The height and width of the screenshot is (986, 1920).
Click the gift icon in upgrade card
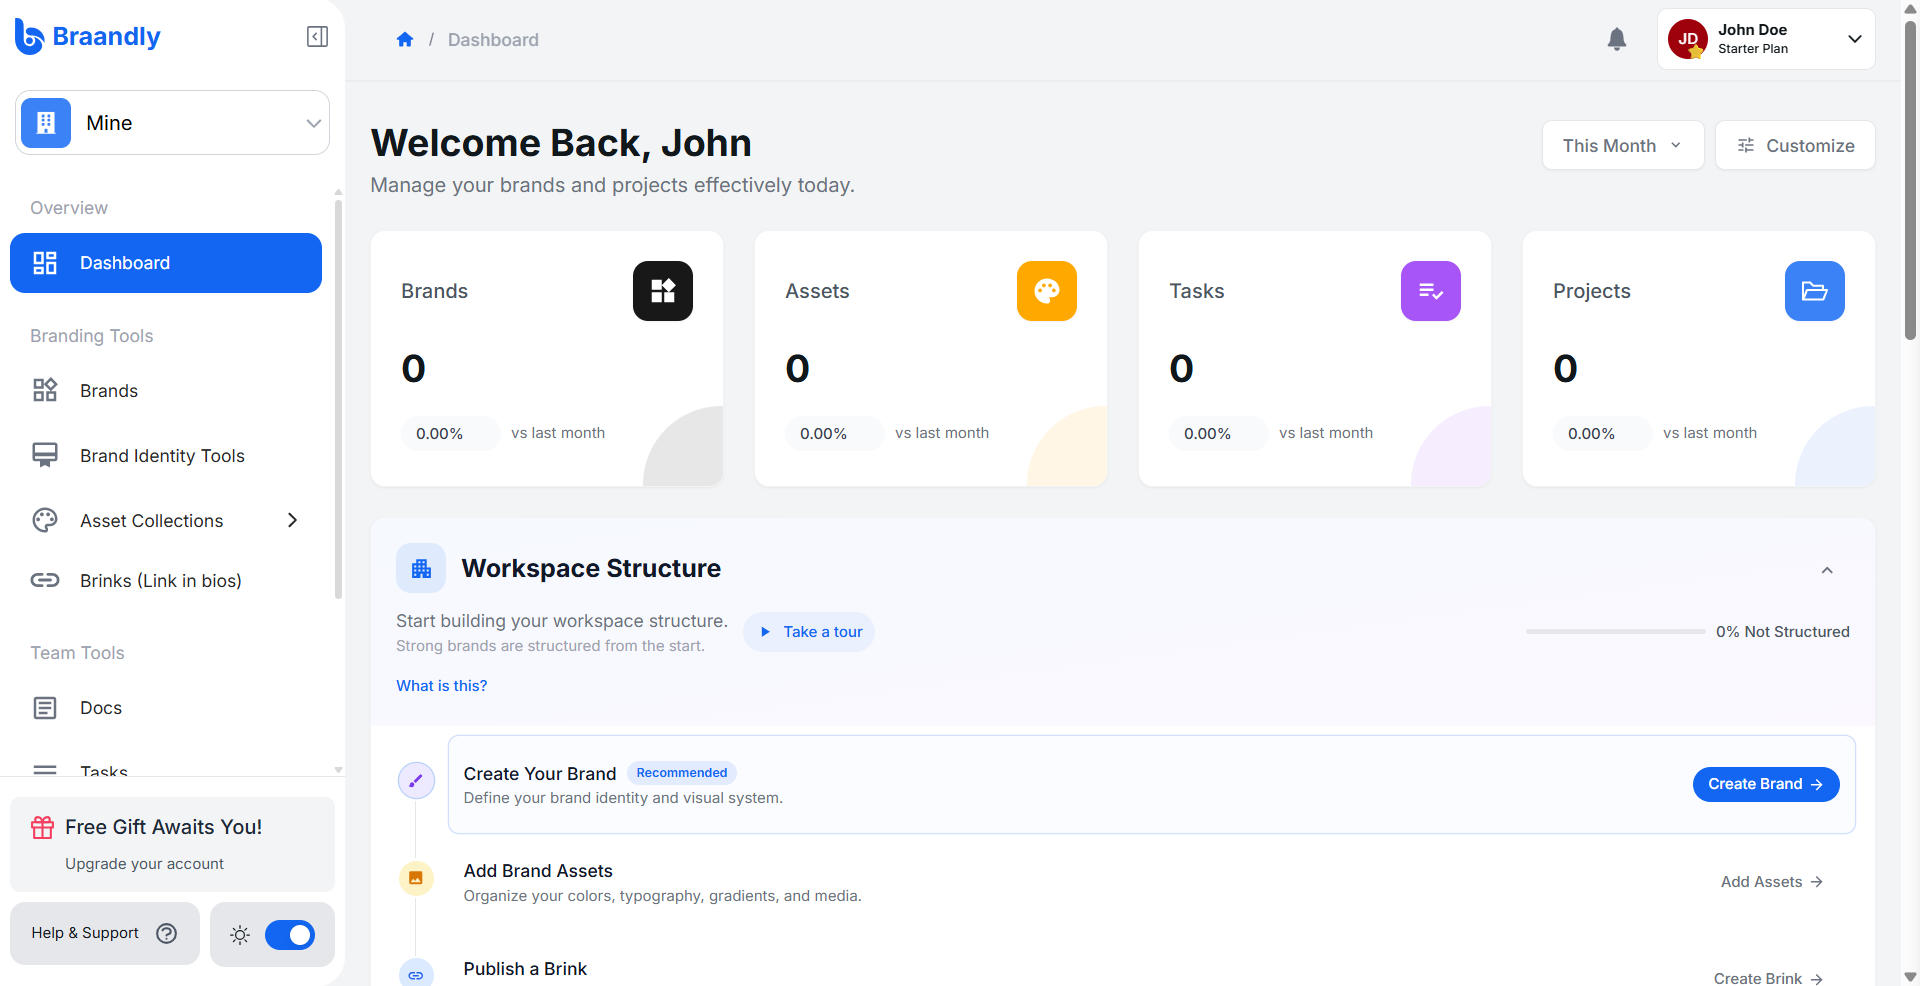point(43,827)
